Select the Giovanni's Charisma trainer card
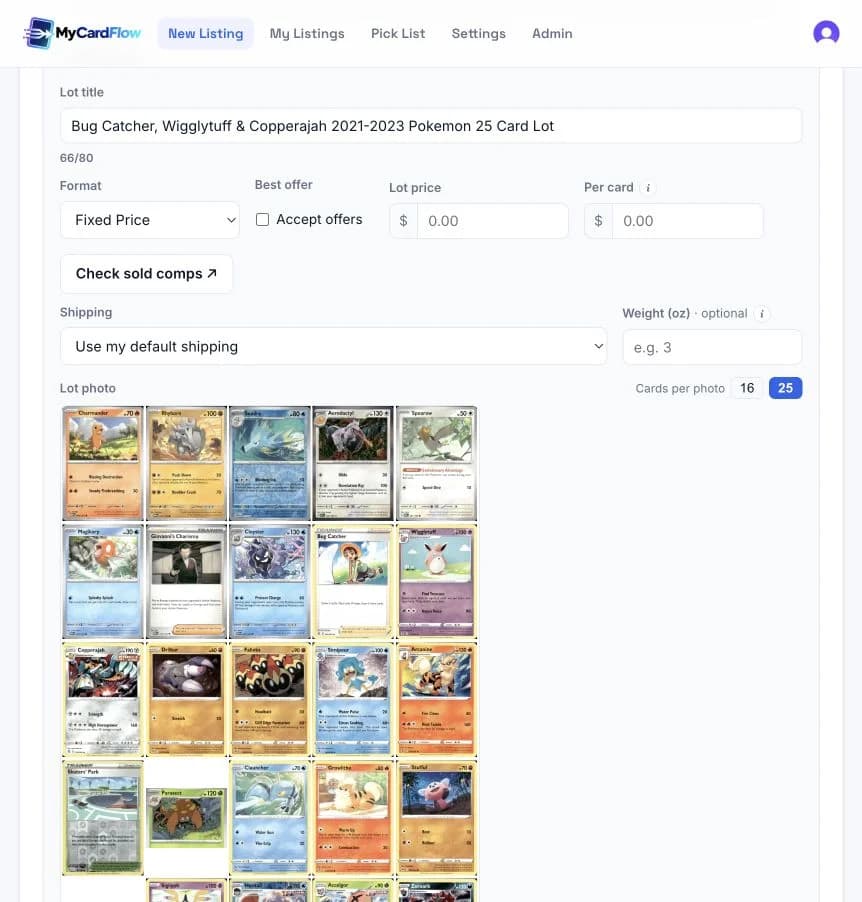 186,581
